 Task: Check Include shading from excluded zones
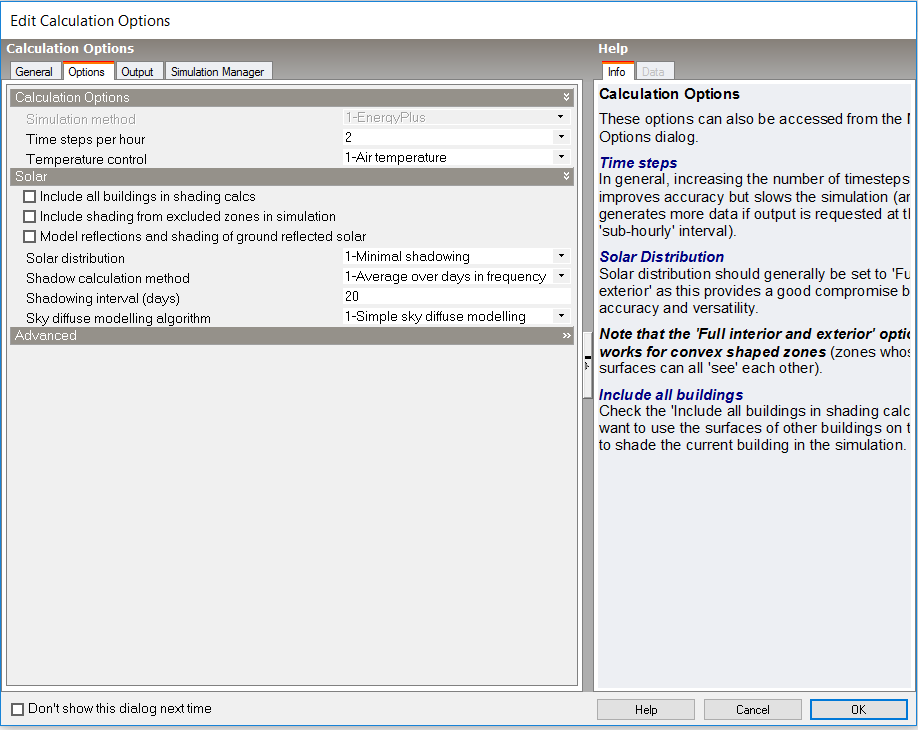point(29,217)
